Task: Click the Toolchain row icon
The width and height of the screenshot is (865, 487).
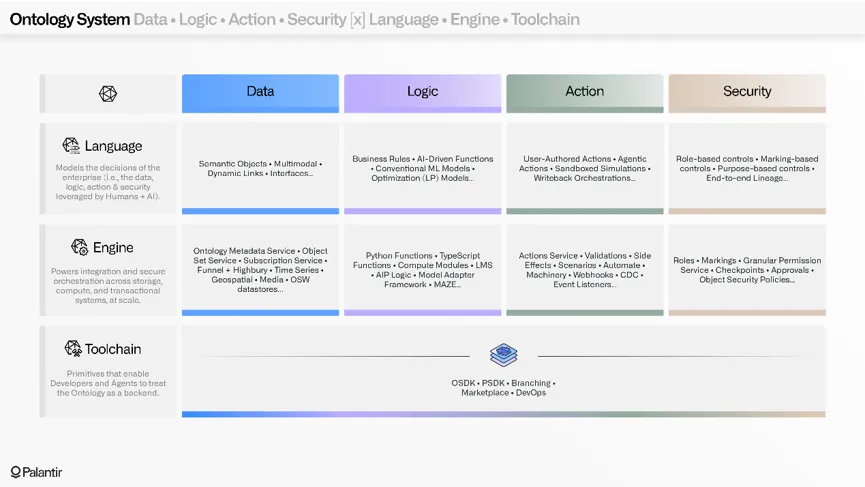Action: [x=73, y=349]
